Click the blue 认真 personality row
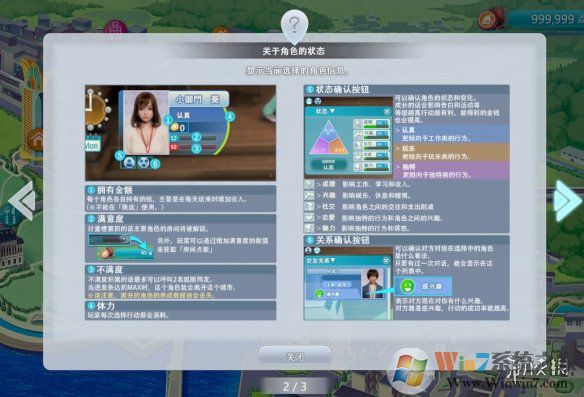Image resolution: width=584 pixels, height=397 pixels. (x=451, y=134)
